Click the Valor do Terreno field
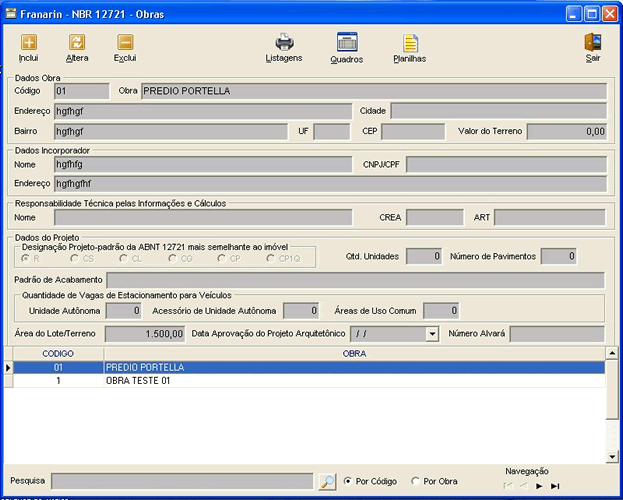This screenshot has height=500, width=623. coord(567,132)
